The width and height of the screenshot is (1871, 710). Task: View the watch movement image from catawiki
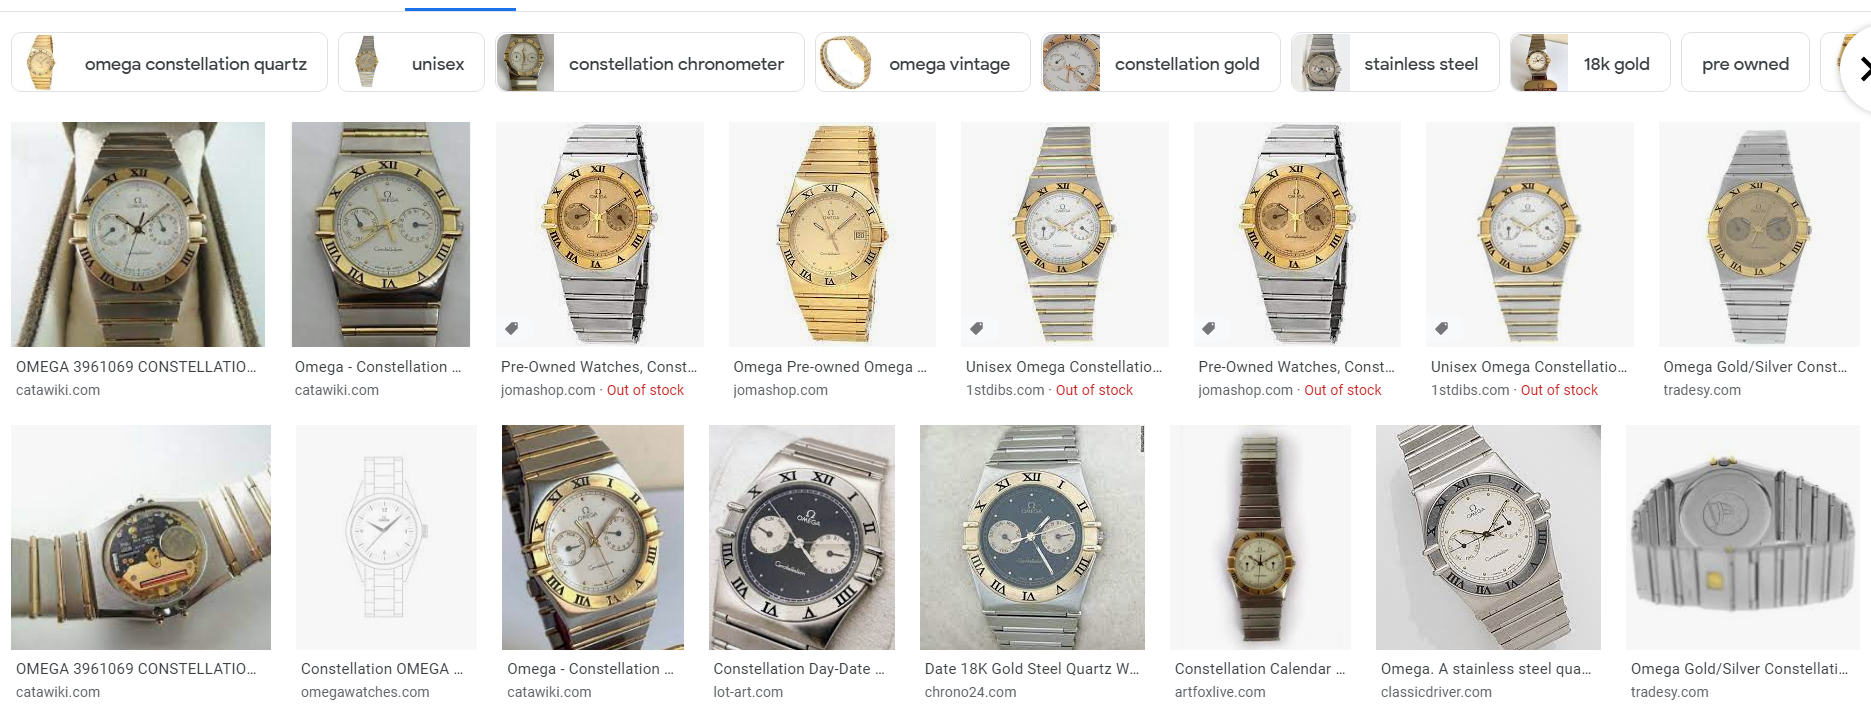coord(141,537)
